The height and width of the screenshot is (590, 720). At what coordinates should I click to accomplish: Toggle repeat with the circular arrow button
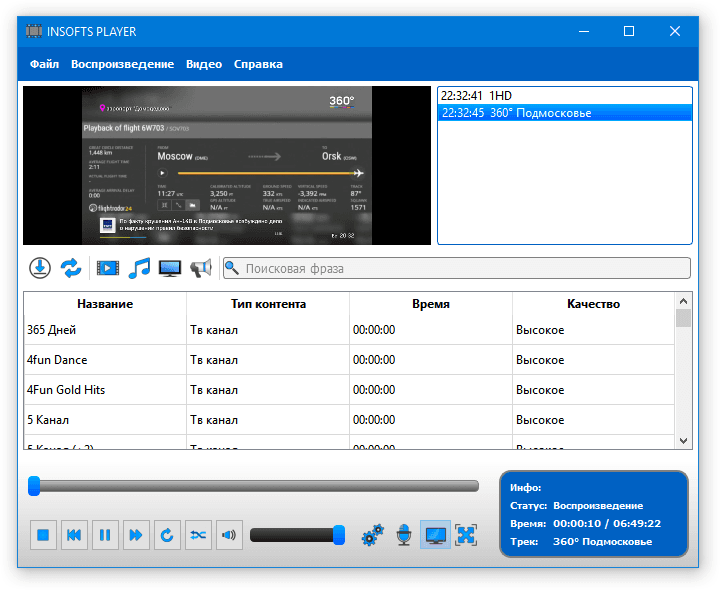pos(167,536)
